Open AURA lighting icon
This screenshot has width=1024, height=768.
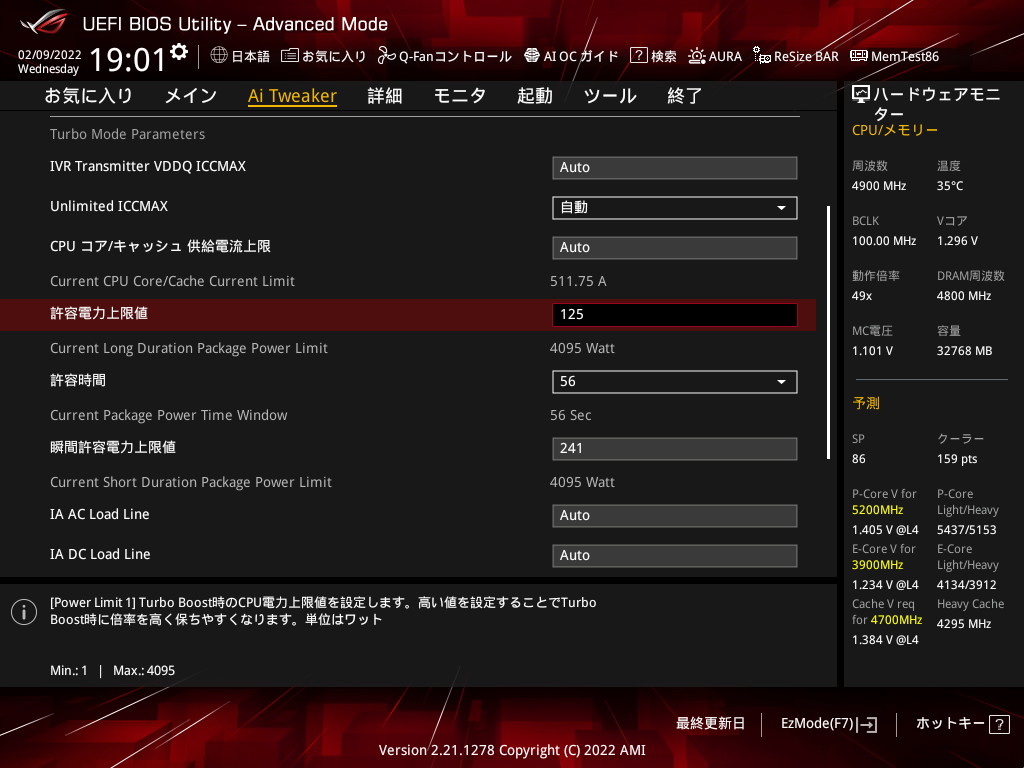coord(696,56)
